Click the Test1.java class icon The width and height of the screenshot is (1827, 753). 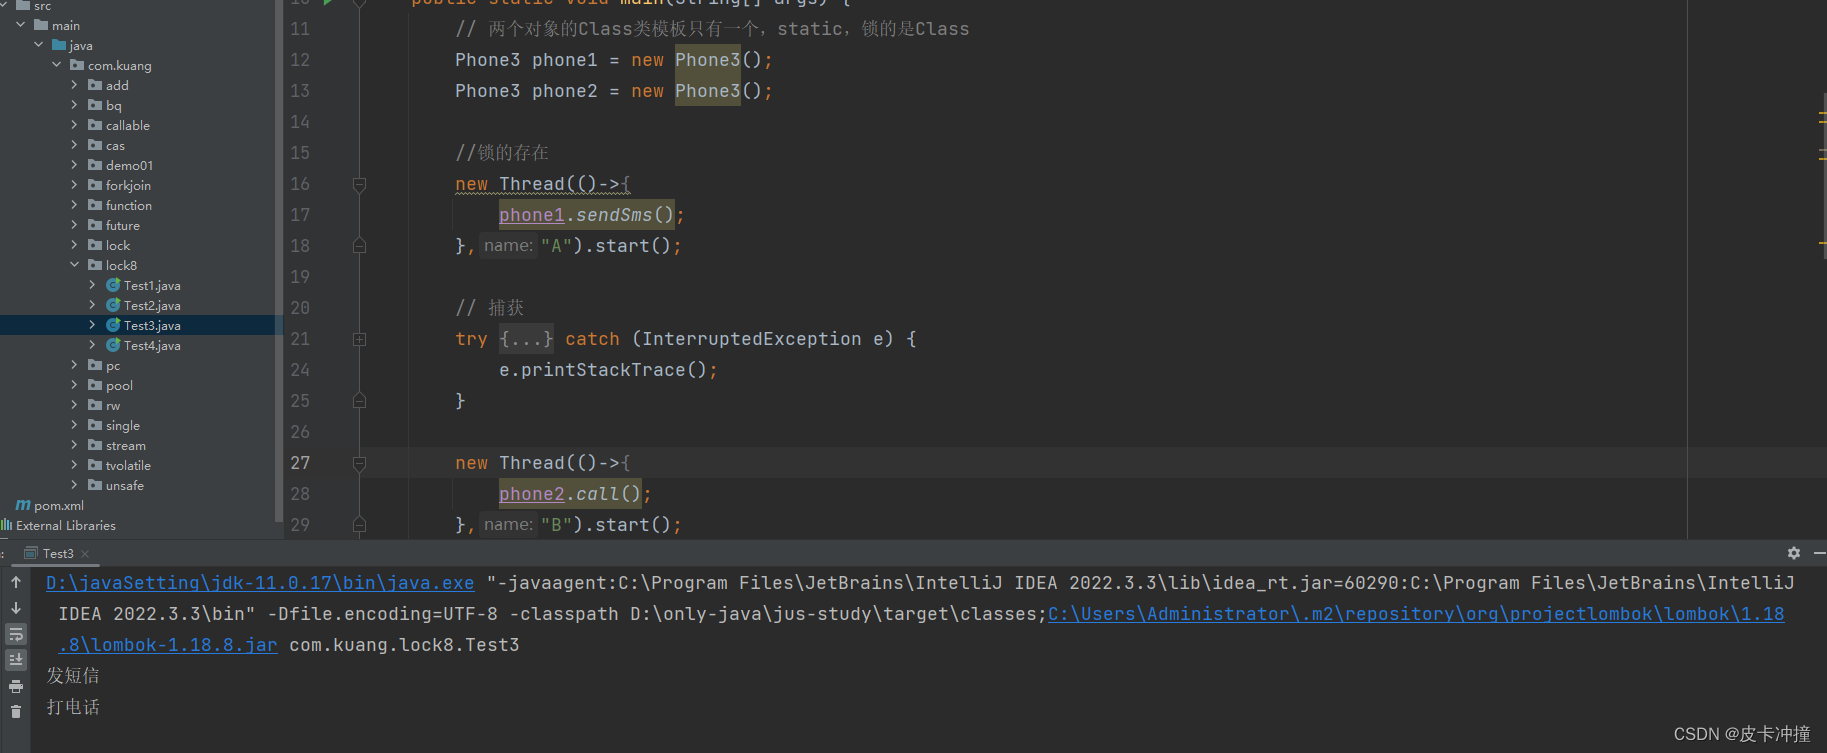[x=113, y=285]
